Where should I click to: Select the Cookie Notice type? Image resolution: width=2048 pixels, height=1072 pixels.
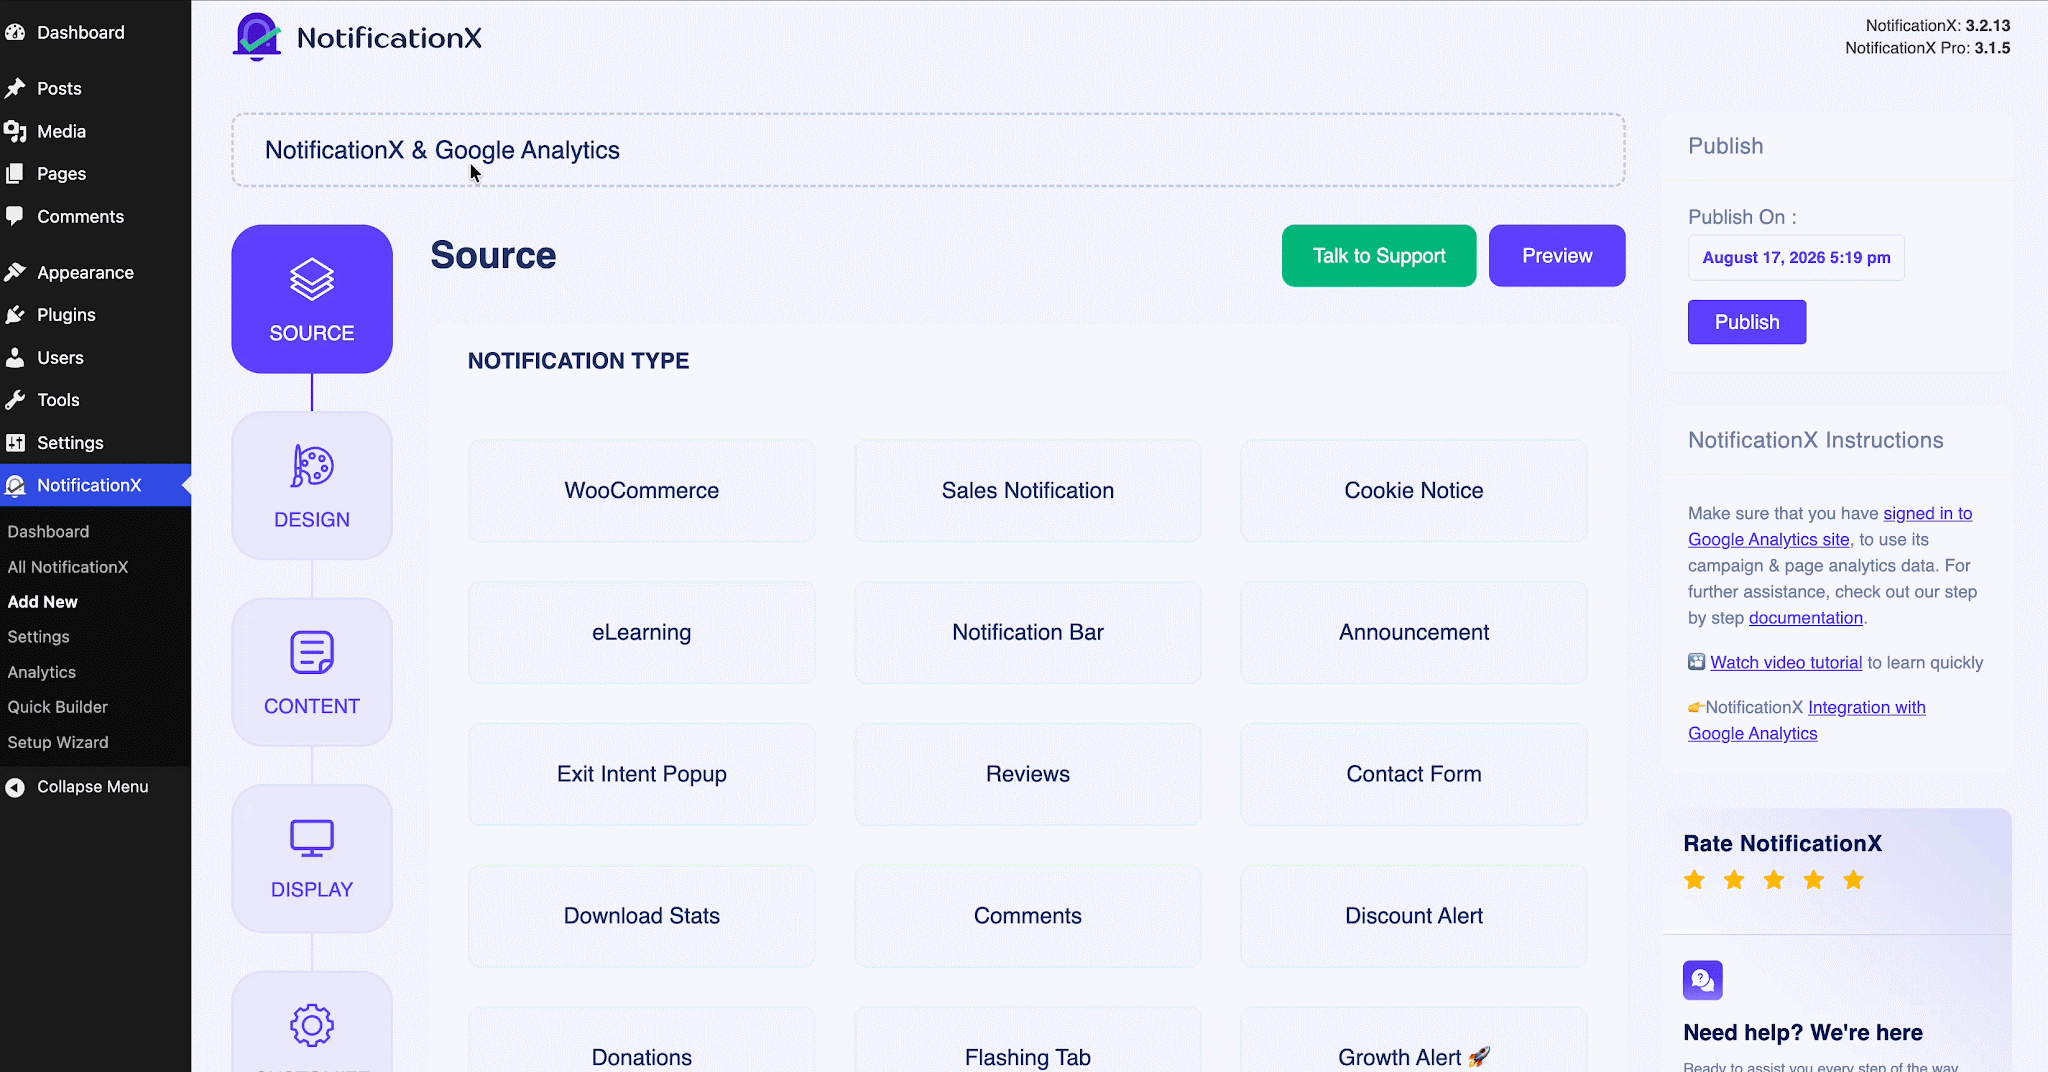(x=1414, y=491)
